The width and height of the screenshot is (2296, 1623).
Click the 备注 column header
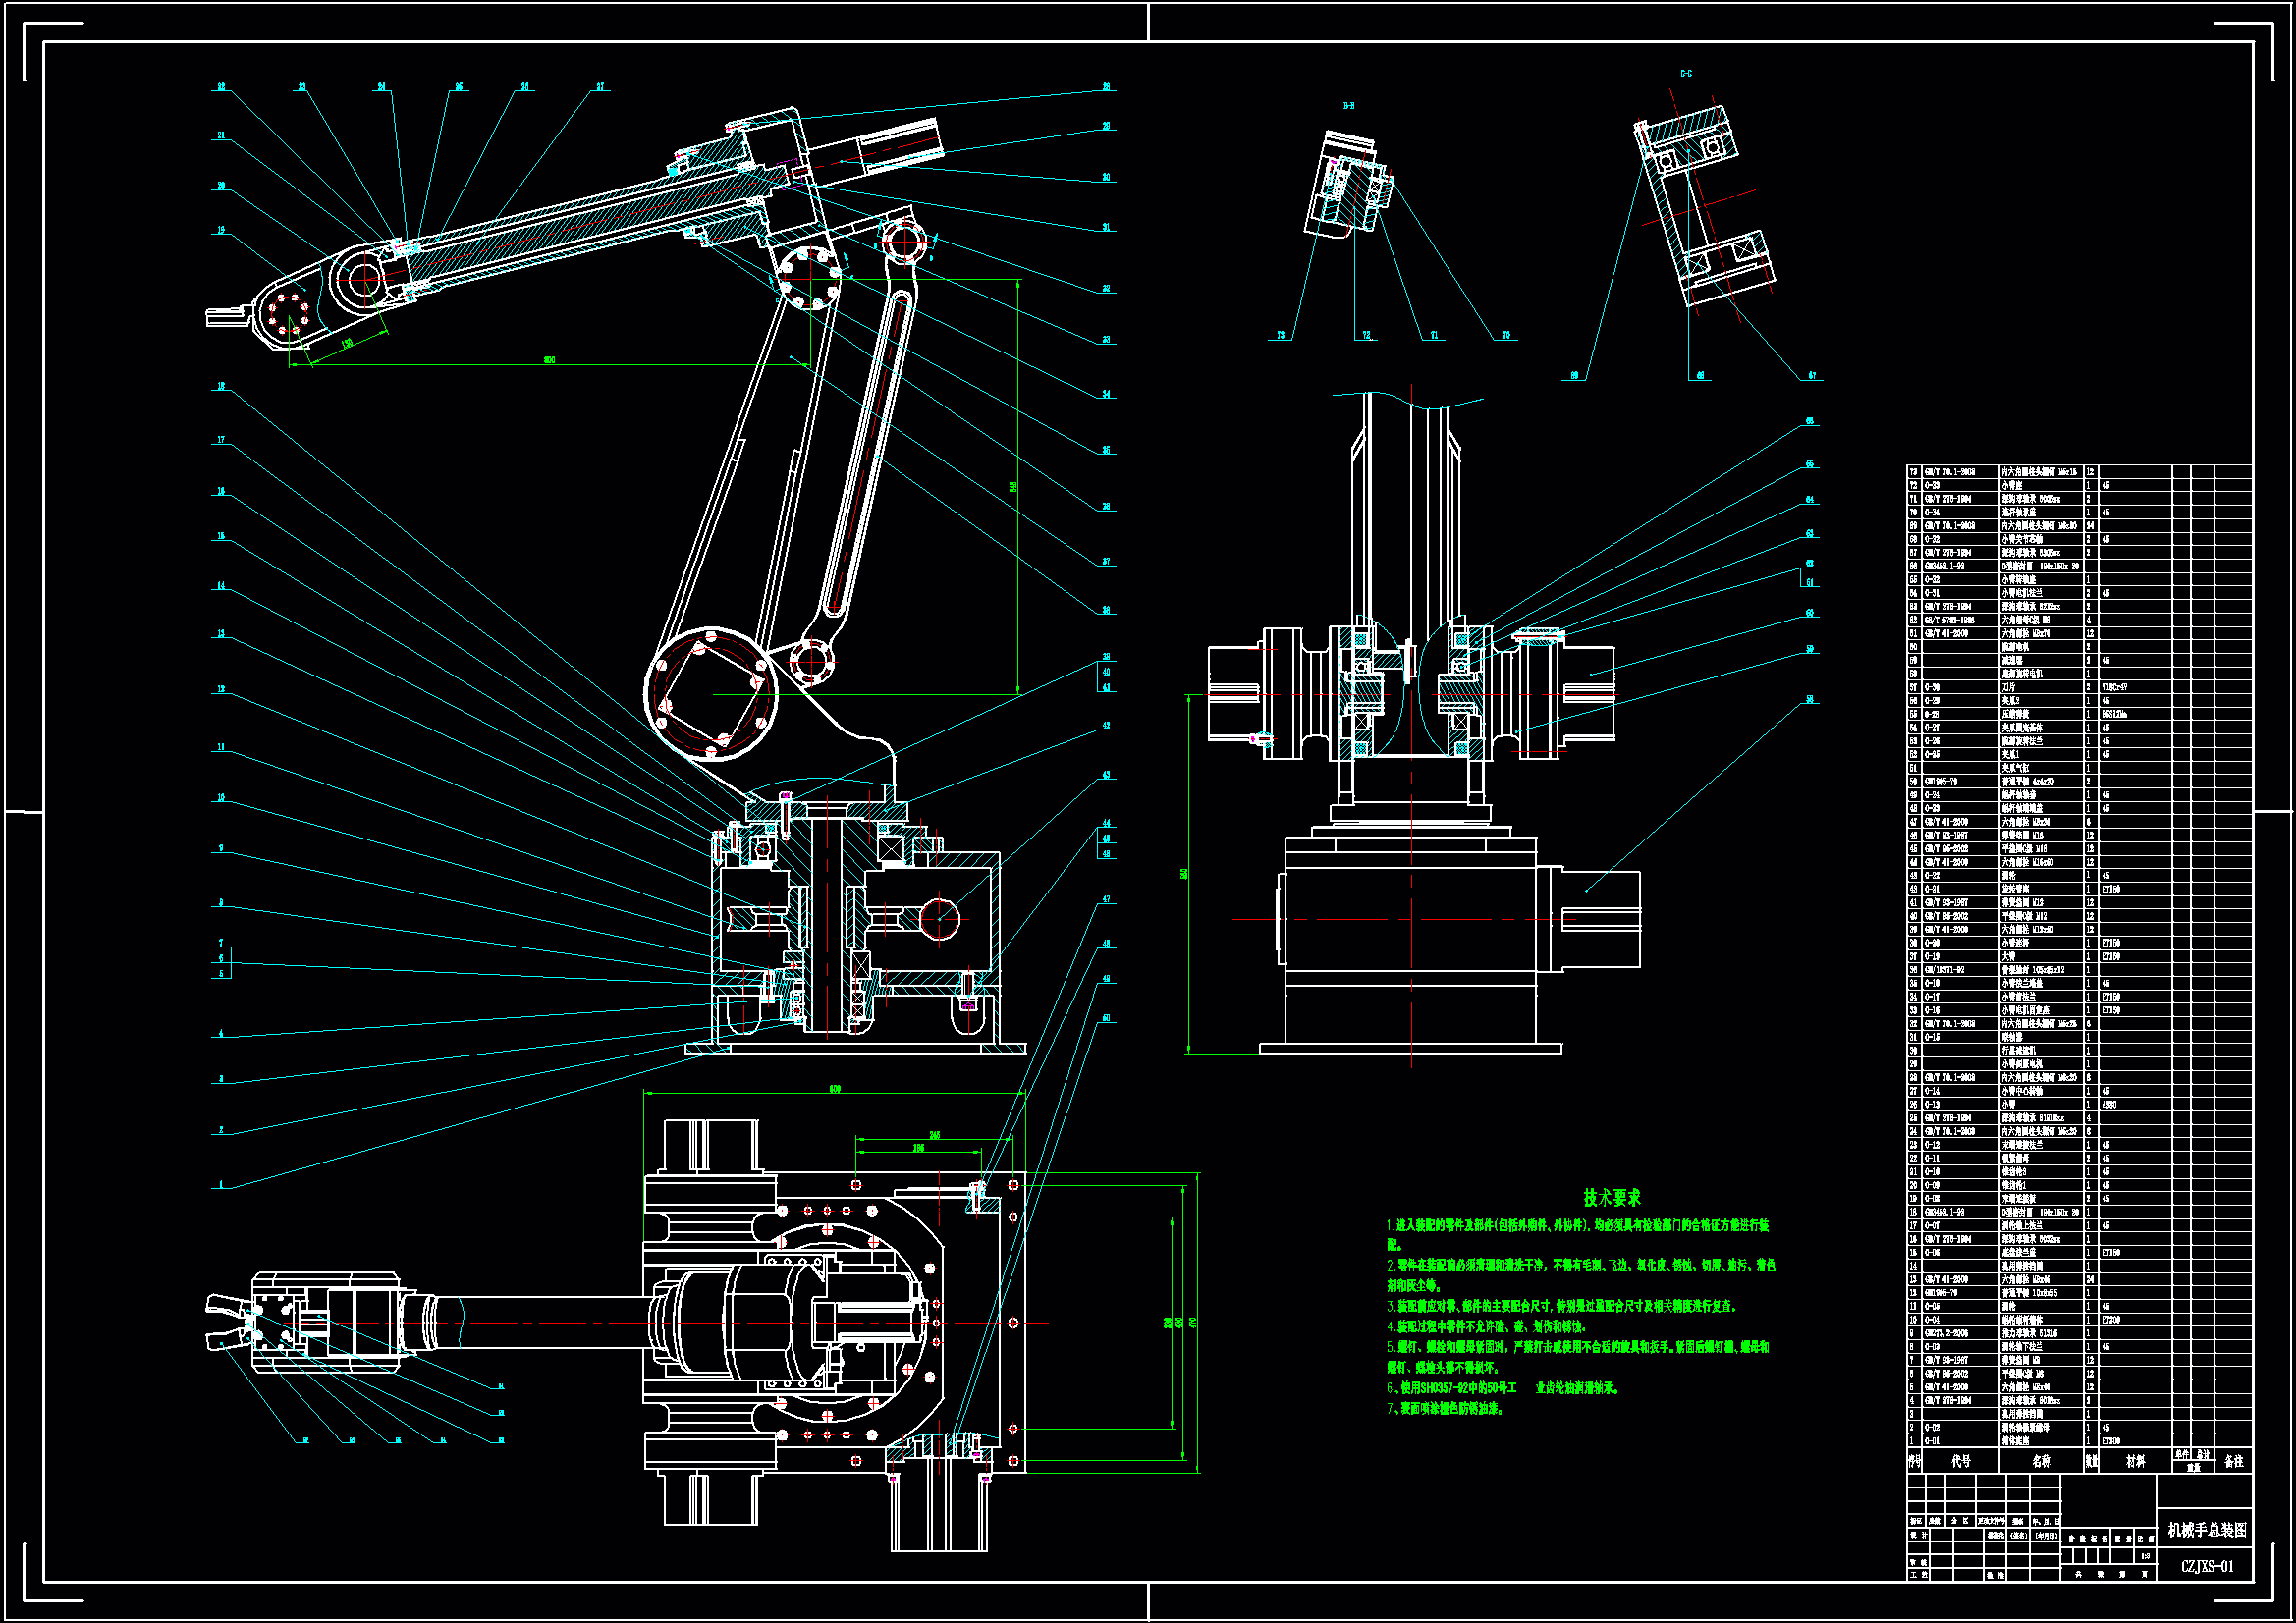pos(2233,1461)
